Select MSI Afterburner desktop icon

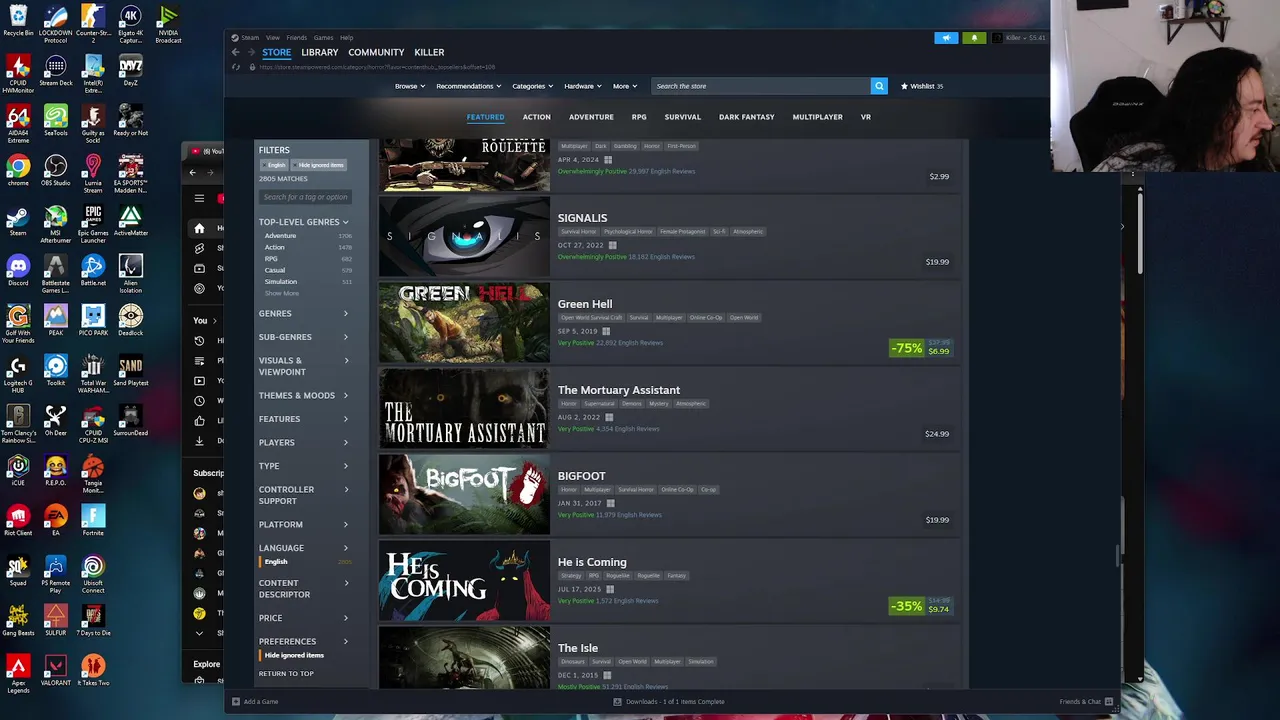click(x=56, y=224)
